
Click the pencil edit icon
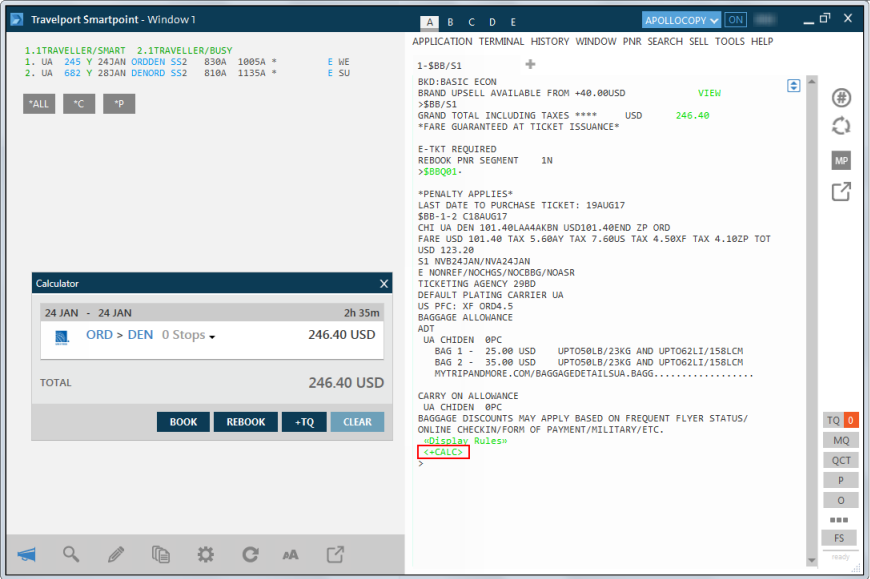[x=116, y=554]
